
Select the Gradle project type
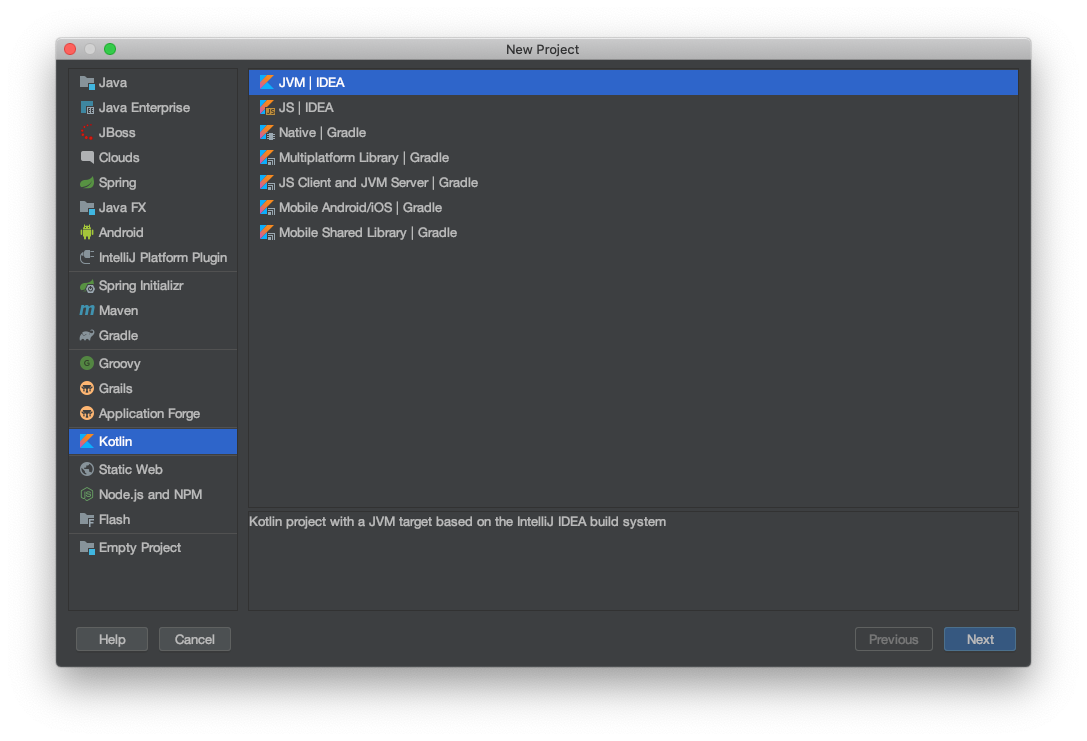tap(153, 335)
